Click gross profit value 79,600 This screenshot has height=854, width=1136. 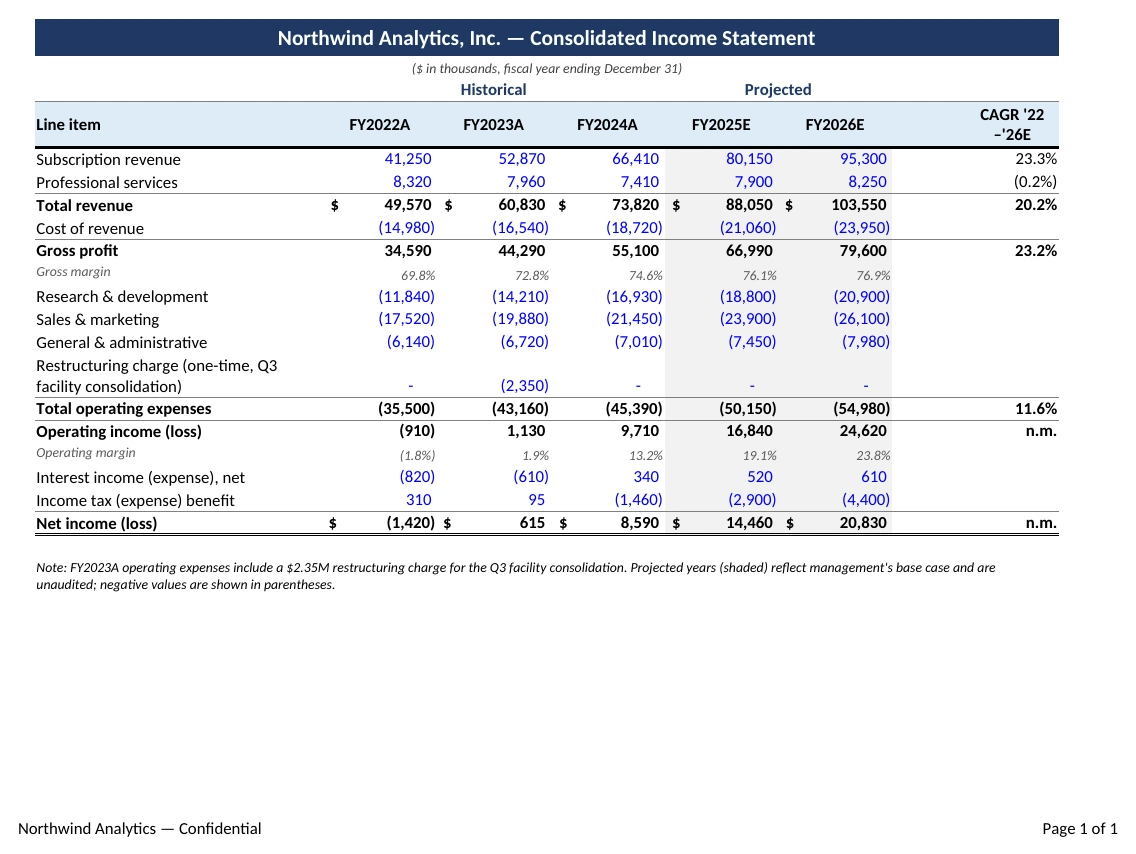pyautogui.click(x=863, y=251)
